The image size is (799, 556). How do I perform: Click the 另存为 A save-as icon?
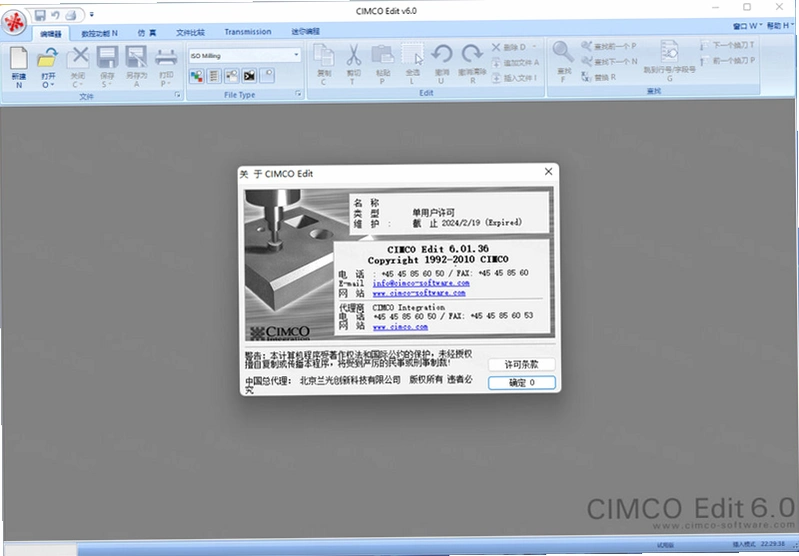point(137,57)
